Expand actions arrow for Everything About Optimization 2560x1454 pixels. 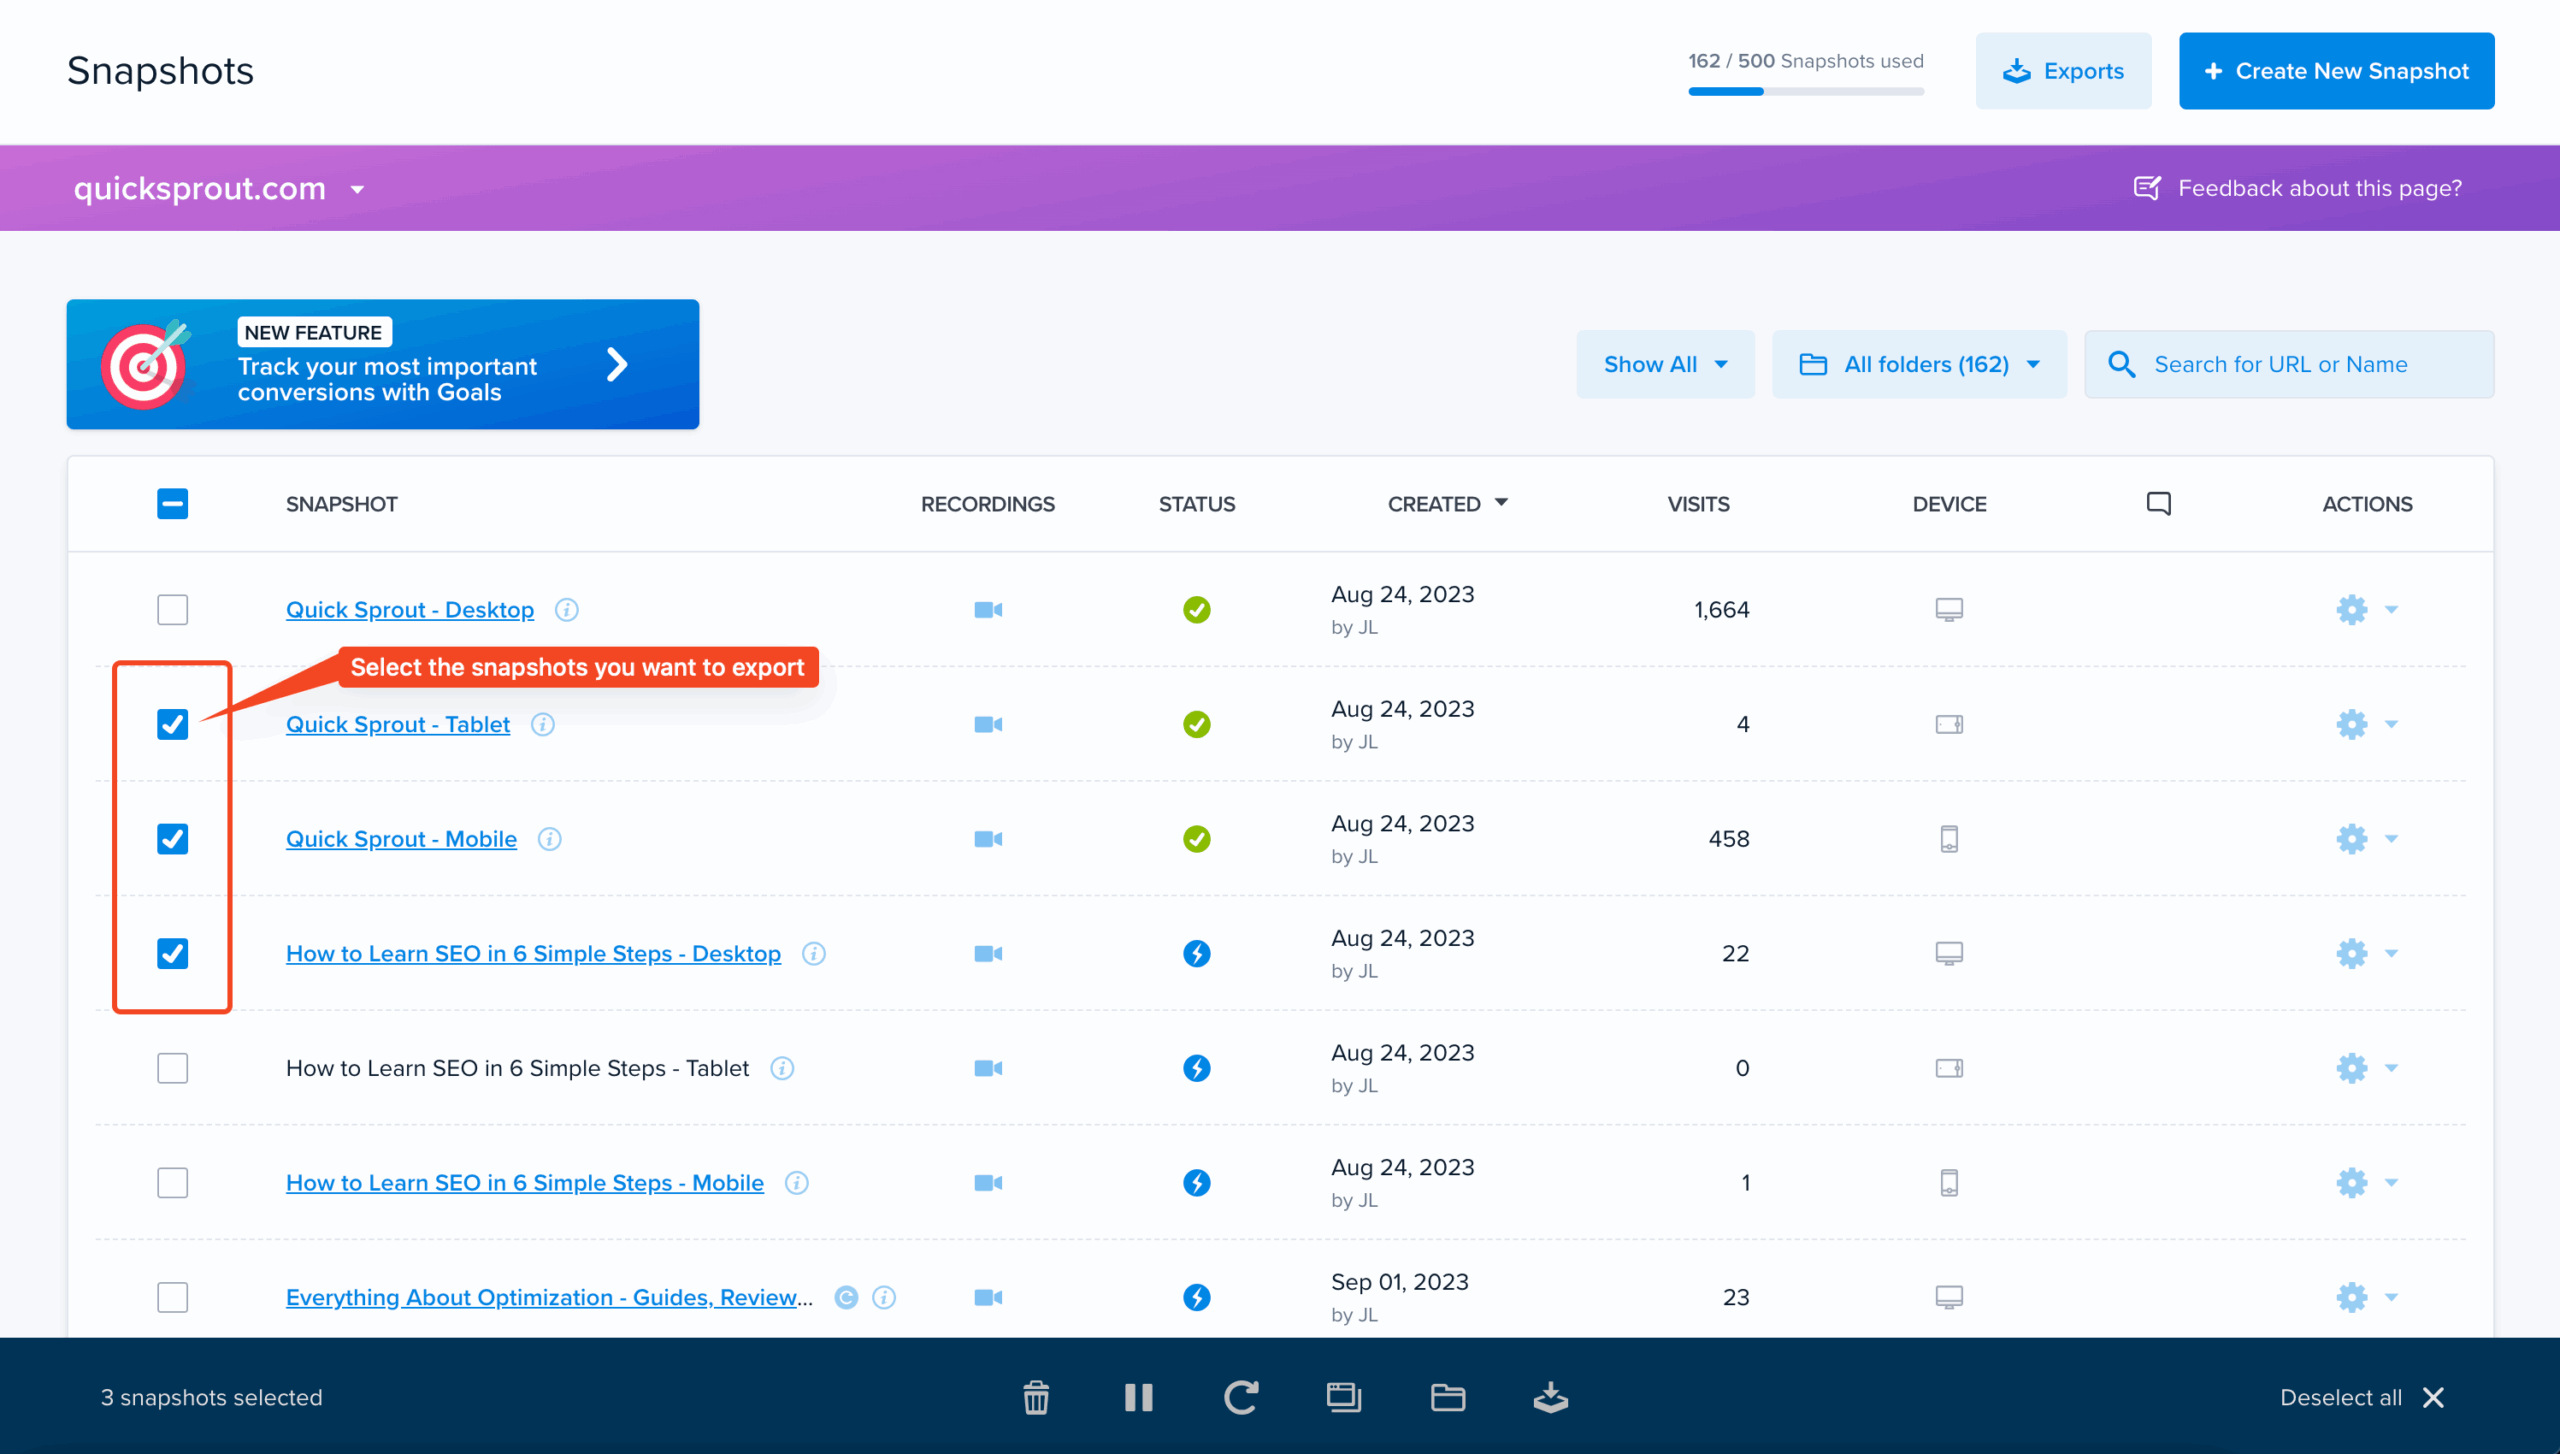(x=2392, y=1297)
